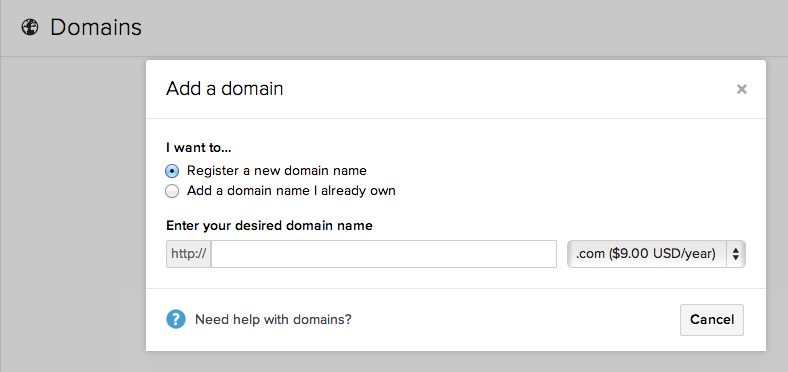Click the desired domain name input field

384,254
